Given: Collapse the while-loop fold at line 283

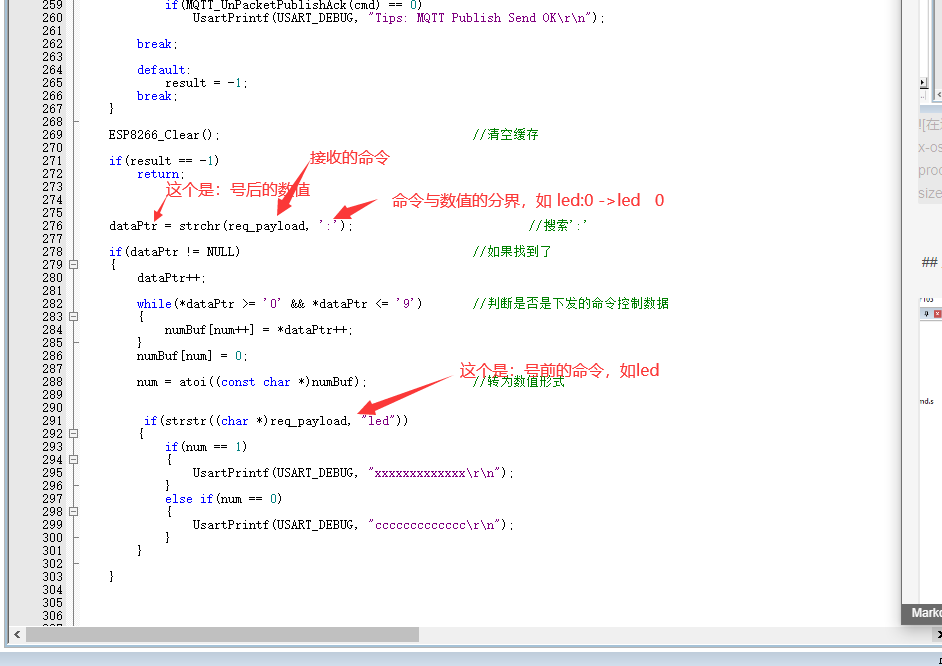Looking at the screenshot, I should point(73,316).
